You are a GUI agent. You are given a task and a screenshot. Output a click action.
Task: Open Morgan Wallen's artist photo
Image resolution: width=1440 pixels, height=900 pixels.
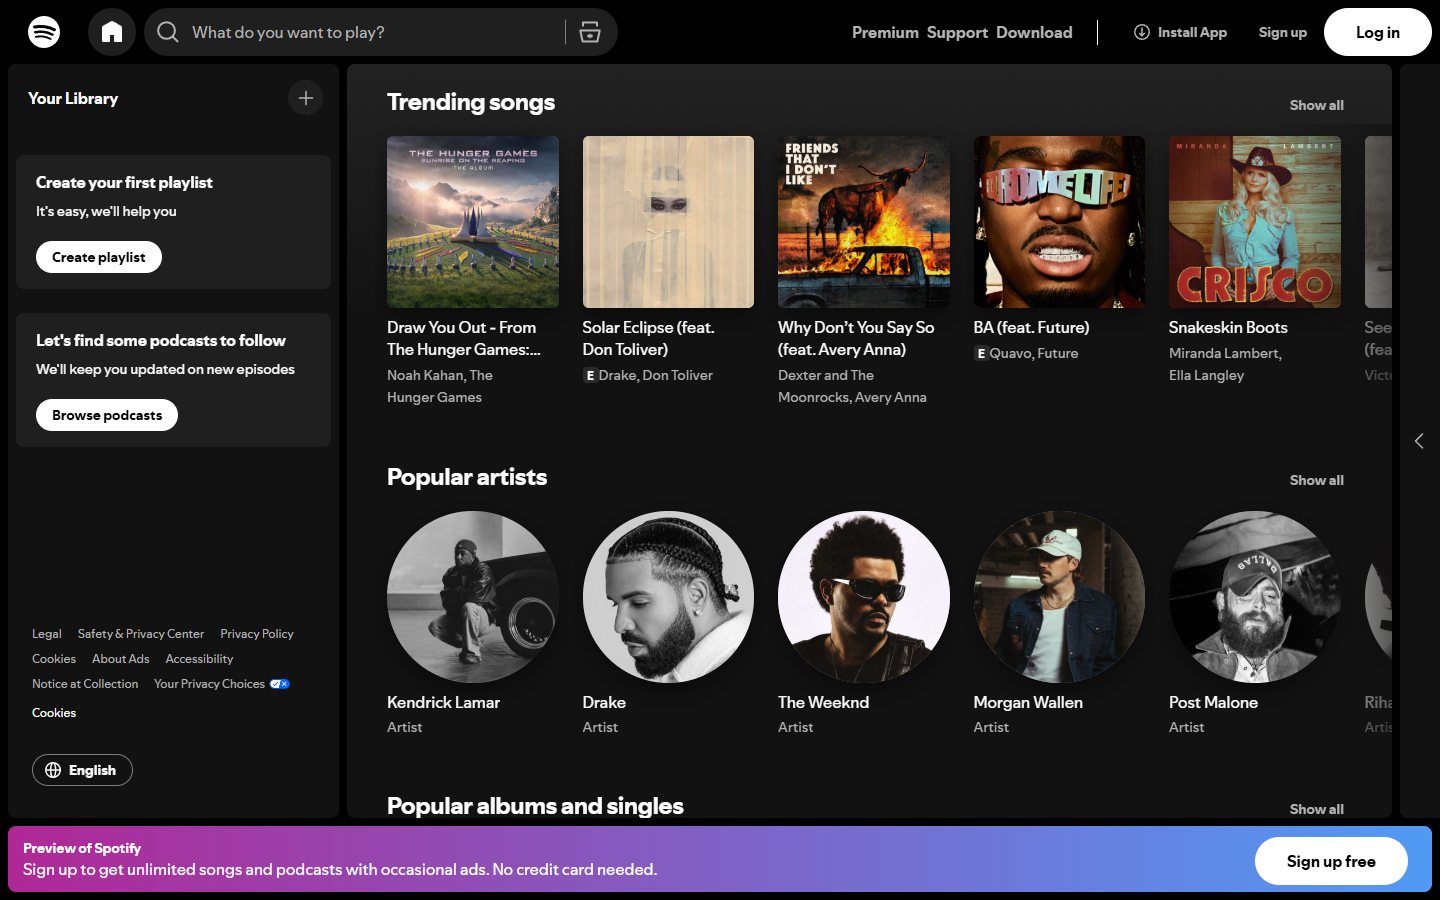pyautogui.click(x=1059, y=597)
